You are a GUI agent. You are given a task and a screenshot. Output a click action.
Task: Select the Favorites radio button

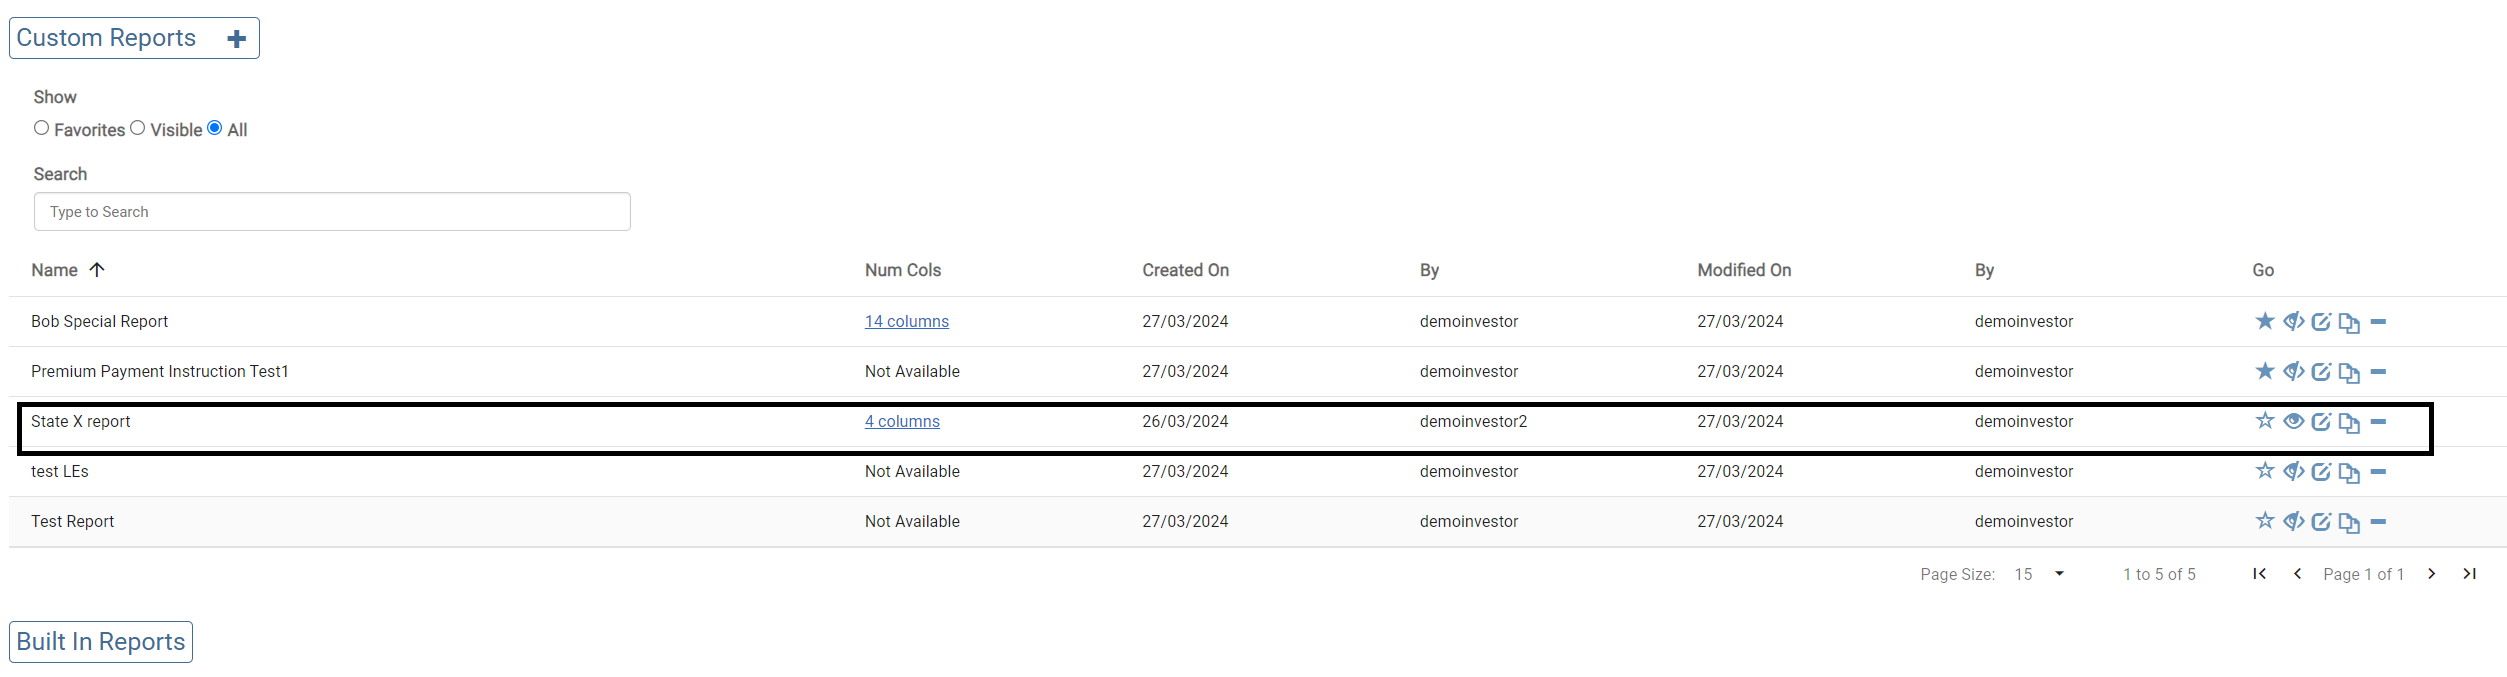click(42, 128)
